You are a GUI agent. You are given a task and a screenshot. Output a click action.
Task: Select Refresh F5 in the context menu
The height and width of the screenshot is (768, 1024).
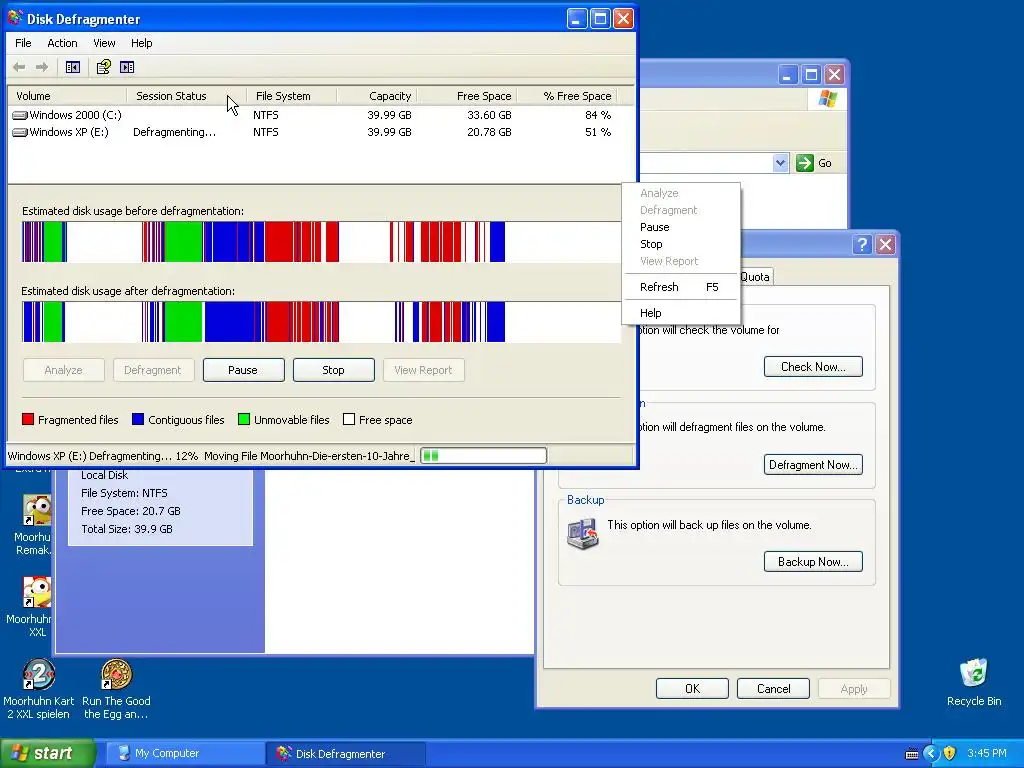pos(680,287)
